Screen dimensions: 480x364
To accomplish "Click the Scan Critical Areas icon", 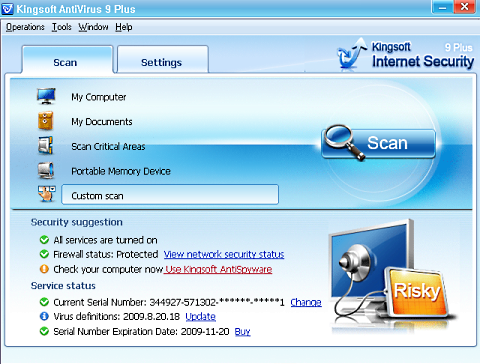I will coord(46,145).
